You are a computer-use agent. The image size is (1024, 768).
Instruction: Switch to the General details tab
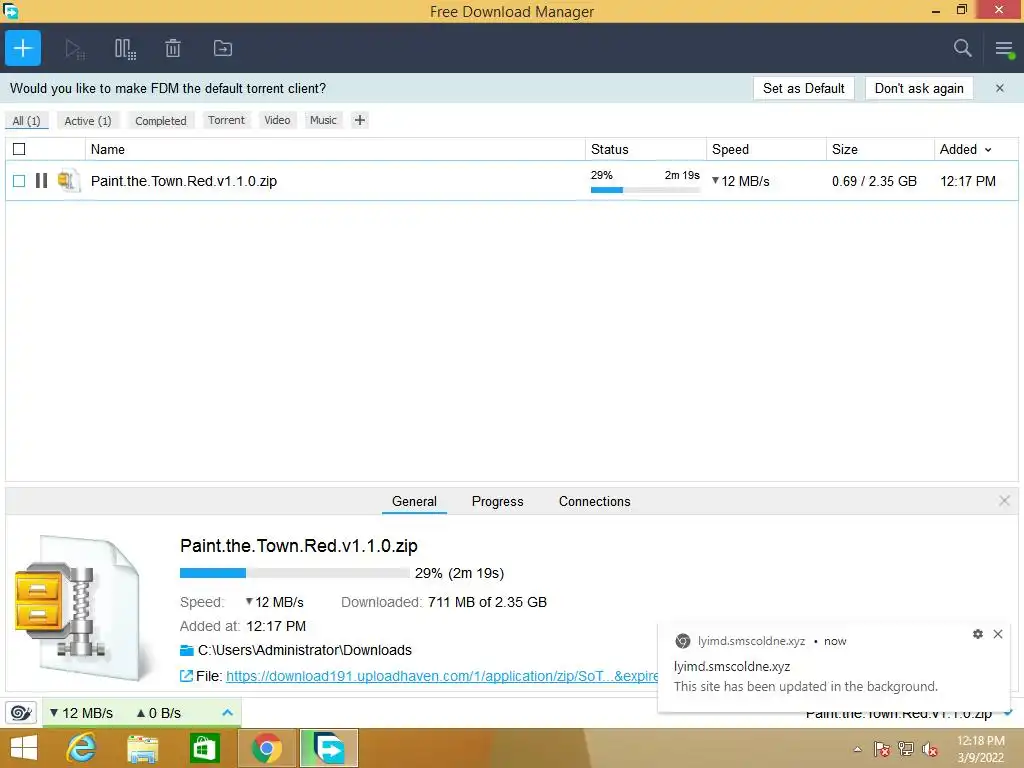coord(414,502)
